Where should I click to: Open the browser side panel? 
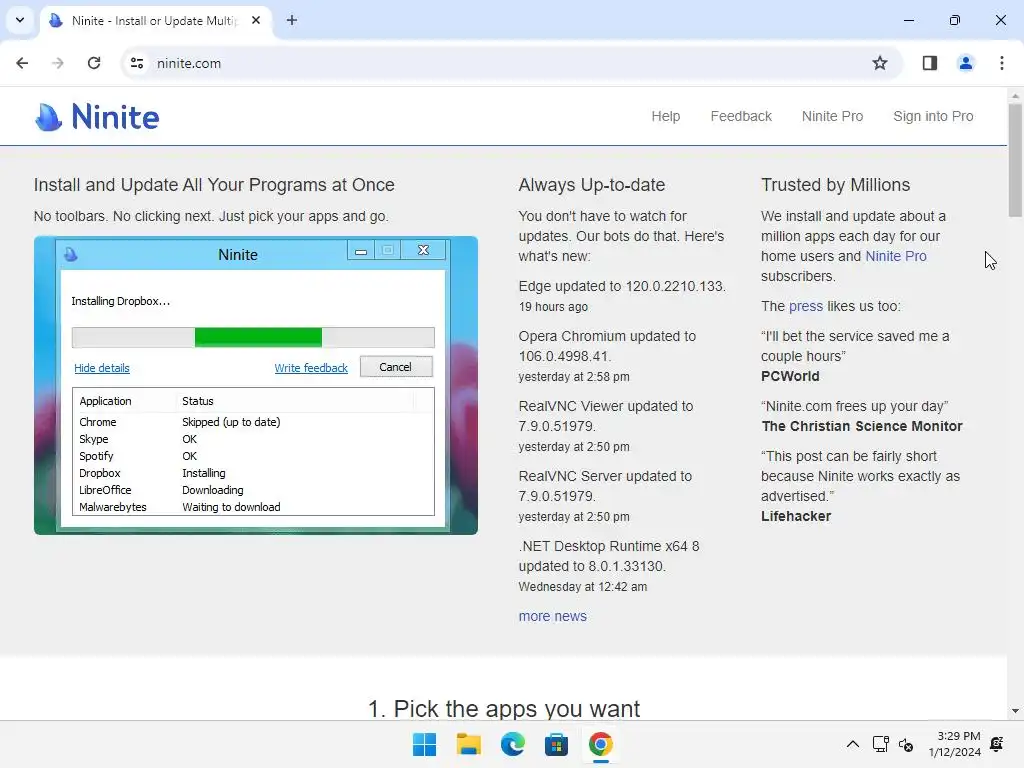point(929,63)
